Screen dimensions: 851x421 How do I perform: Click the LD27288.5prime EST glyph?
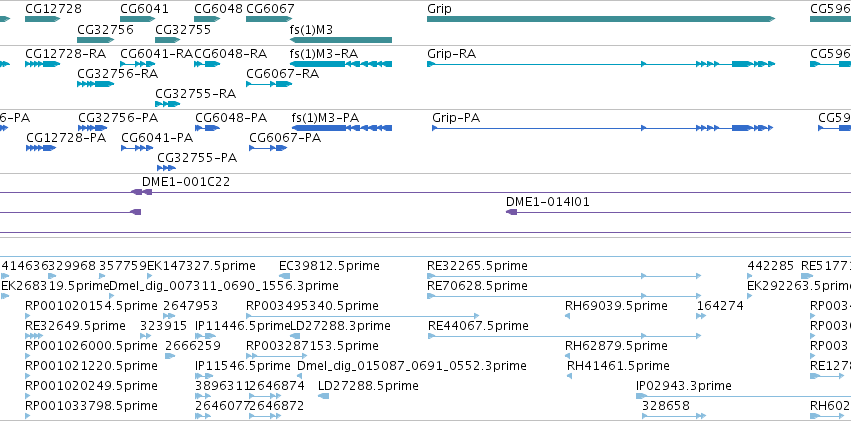[x=323, y=396]
